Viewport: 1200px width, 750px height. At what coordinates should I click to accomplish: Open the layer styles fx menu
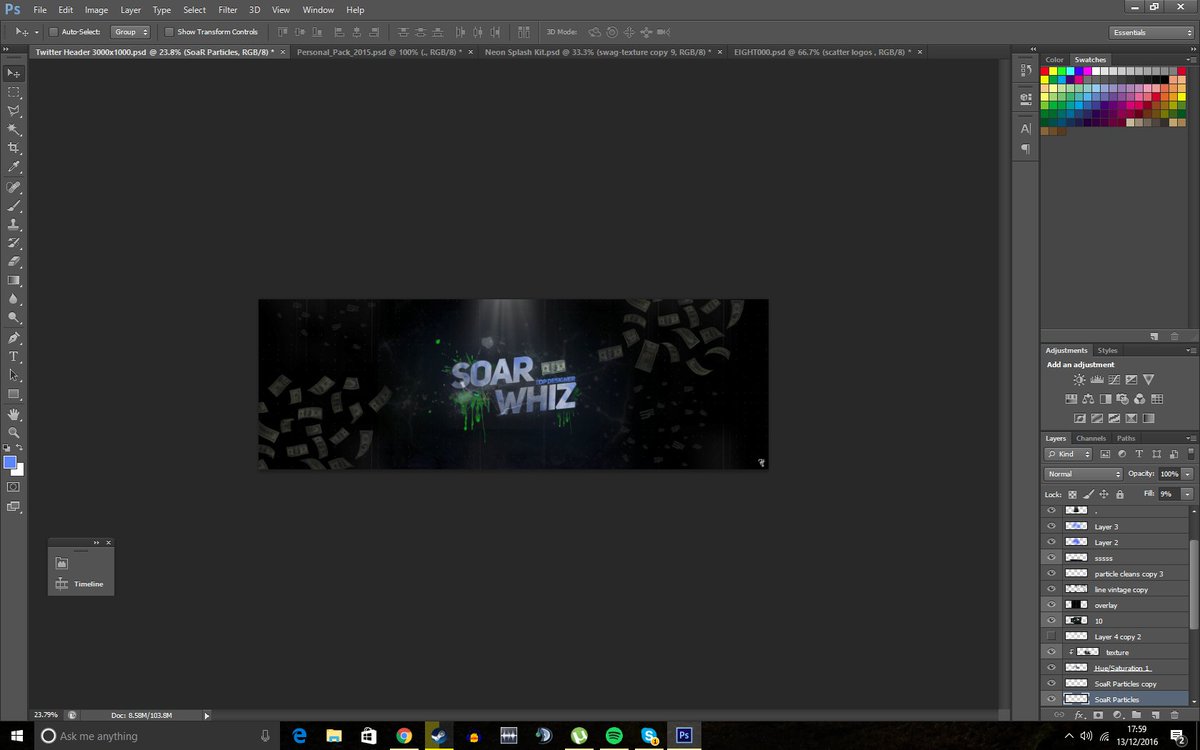[x=1078, y=714]
